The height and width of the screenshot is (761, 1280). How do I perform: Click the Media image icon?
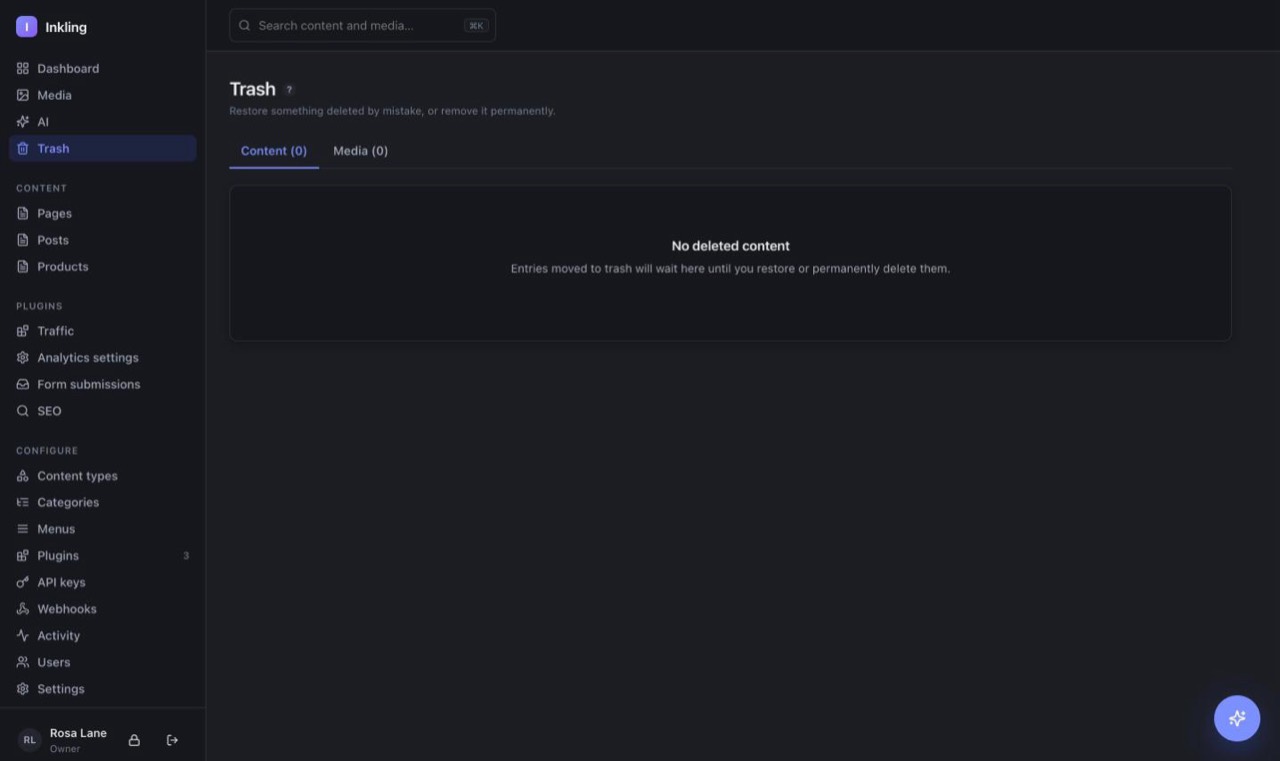coord(23,95)
